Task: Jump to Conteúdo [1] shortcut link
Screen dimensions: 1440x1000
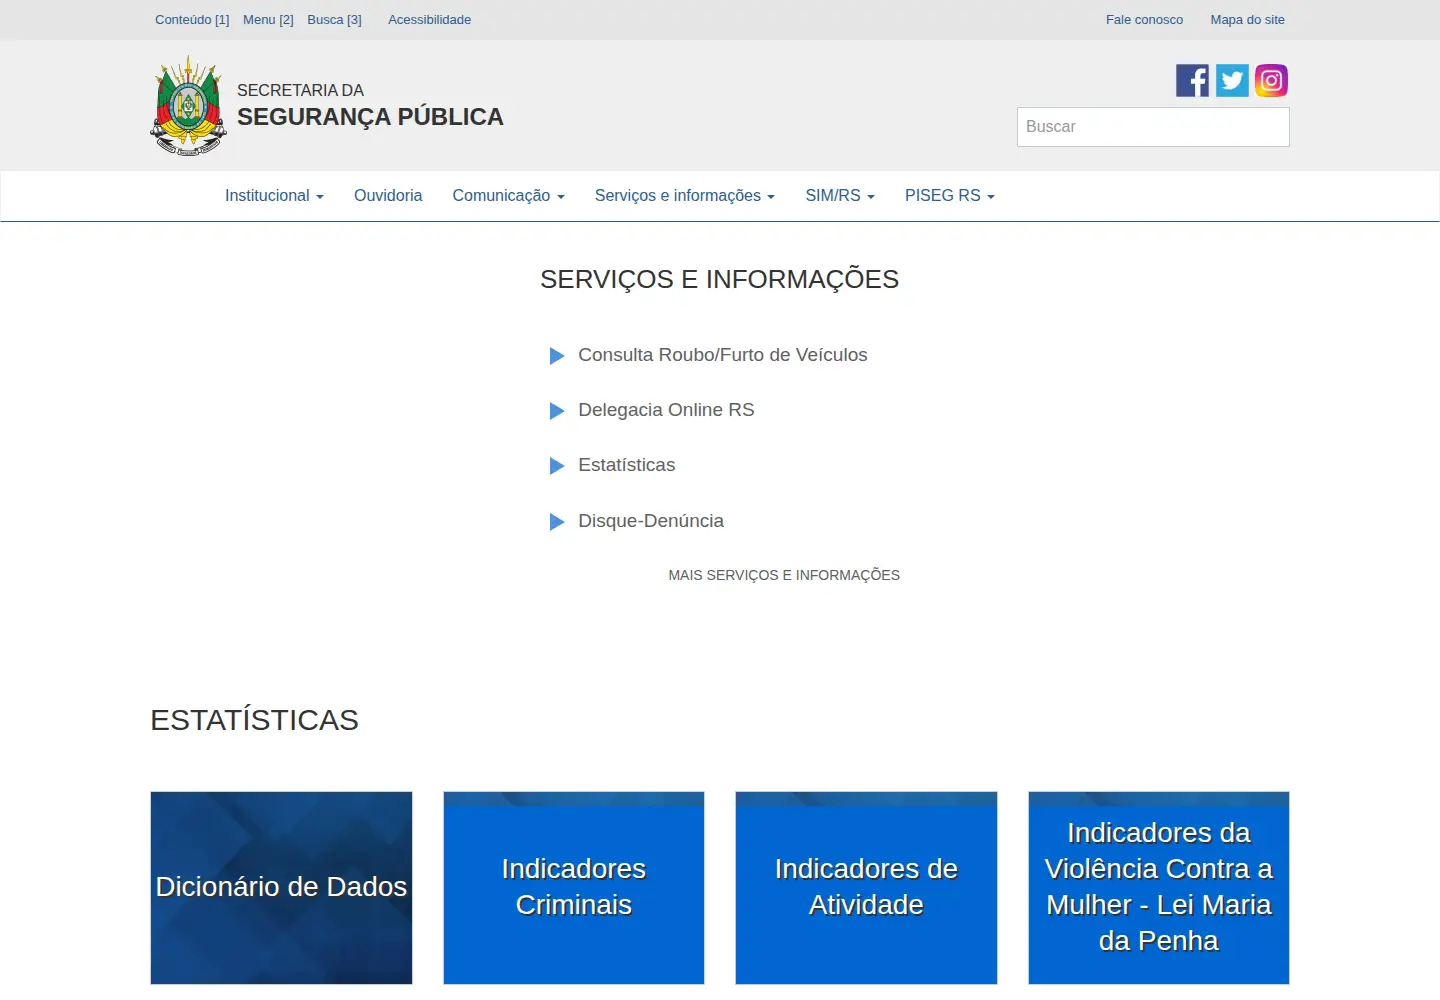Action: click(x=192, y=20)
